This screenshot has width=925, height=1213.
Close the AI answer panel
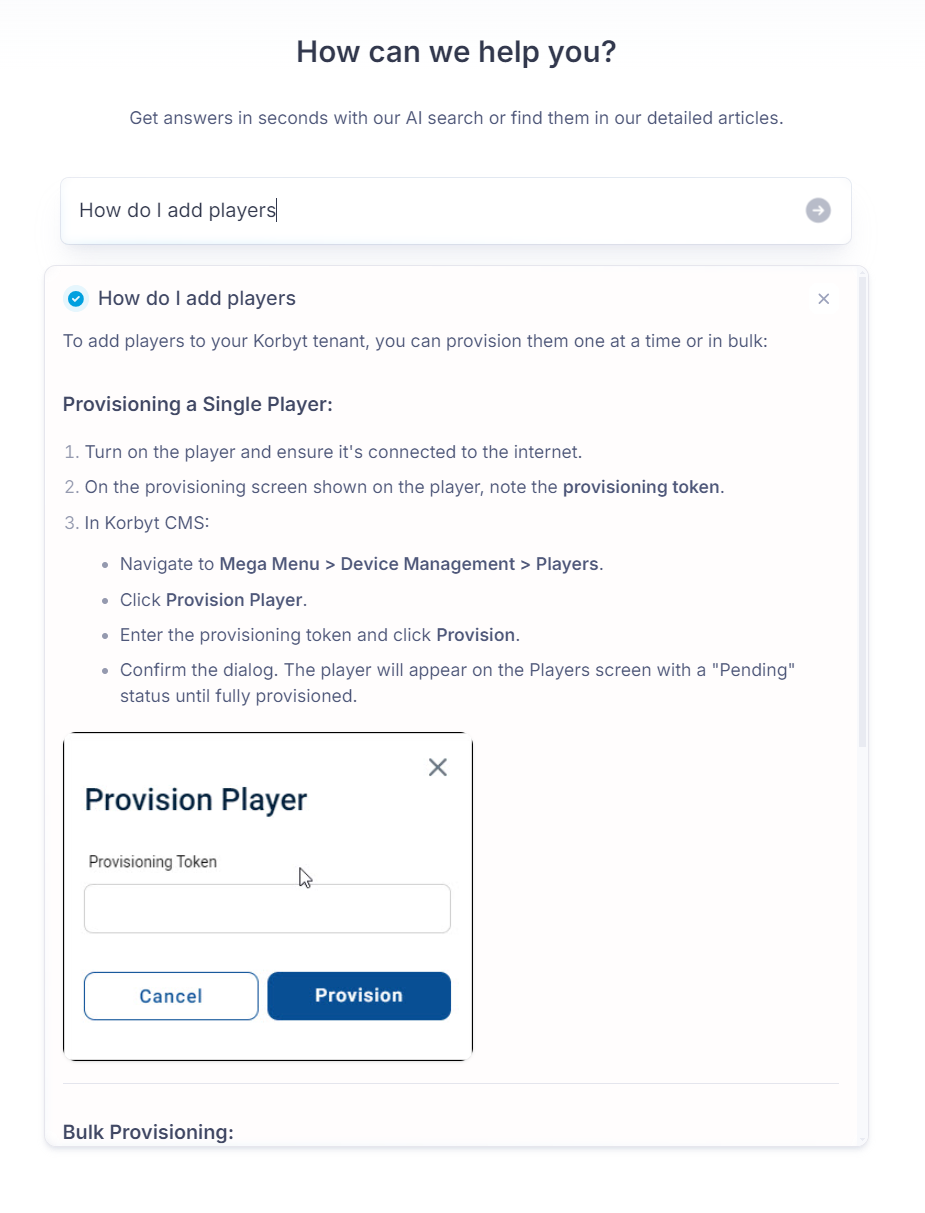[823, 299]
